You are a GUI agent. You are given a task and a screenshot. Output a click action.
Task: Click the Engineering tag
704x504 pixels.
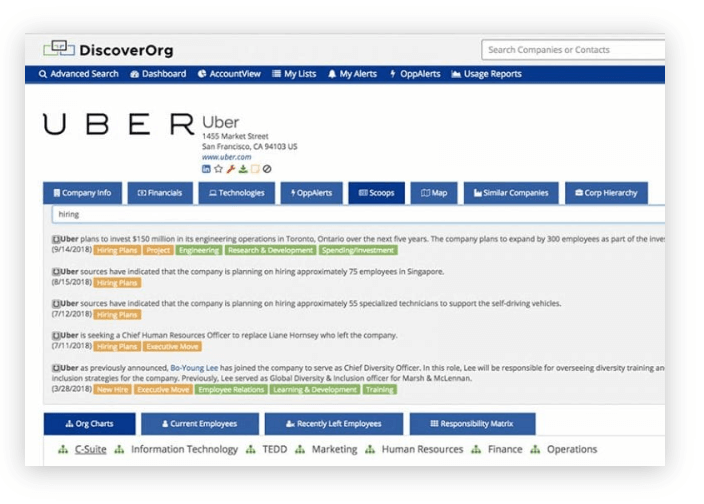pyautogui.click(x=199, y=250)
